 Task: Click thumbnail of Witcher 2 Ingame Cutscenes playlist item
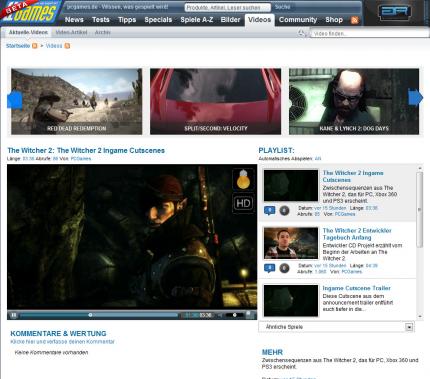click(x=291, y=185)
